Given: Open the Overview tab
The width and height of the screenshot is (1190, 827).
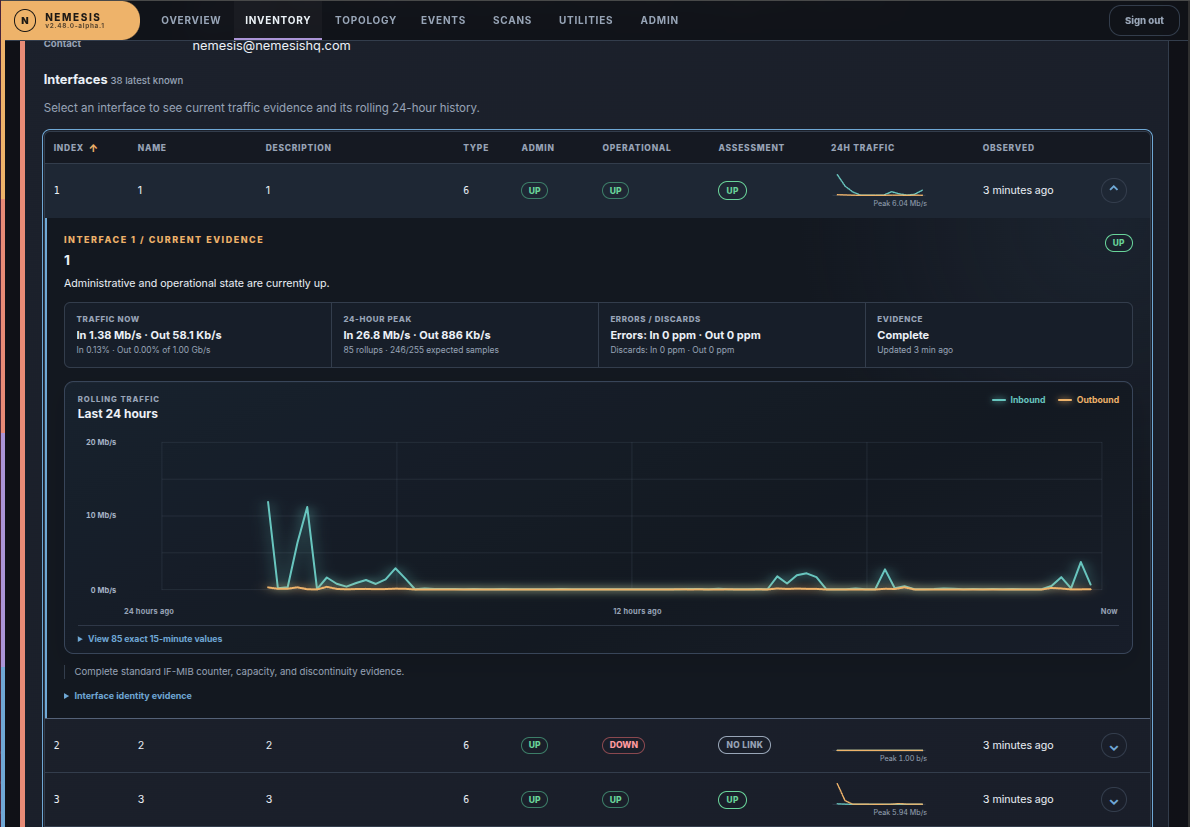Looking at the screenshot, I should coord(190,20).
